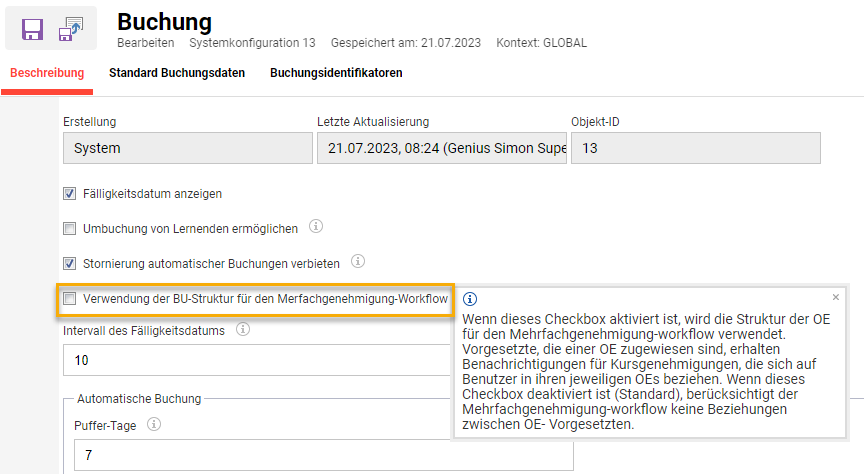The width and height of the screenshot is (864, 474).
Task: Click the Save floppy disk icon
Action: pyautogui.click(x=33, y=28)
